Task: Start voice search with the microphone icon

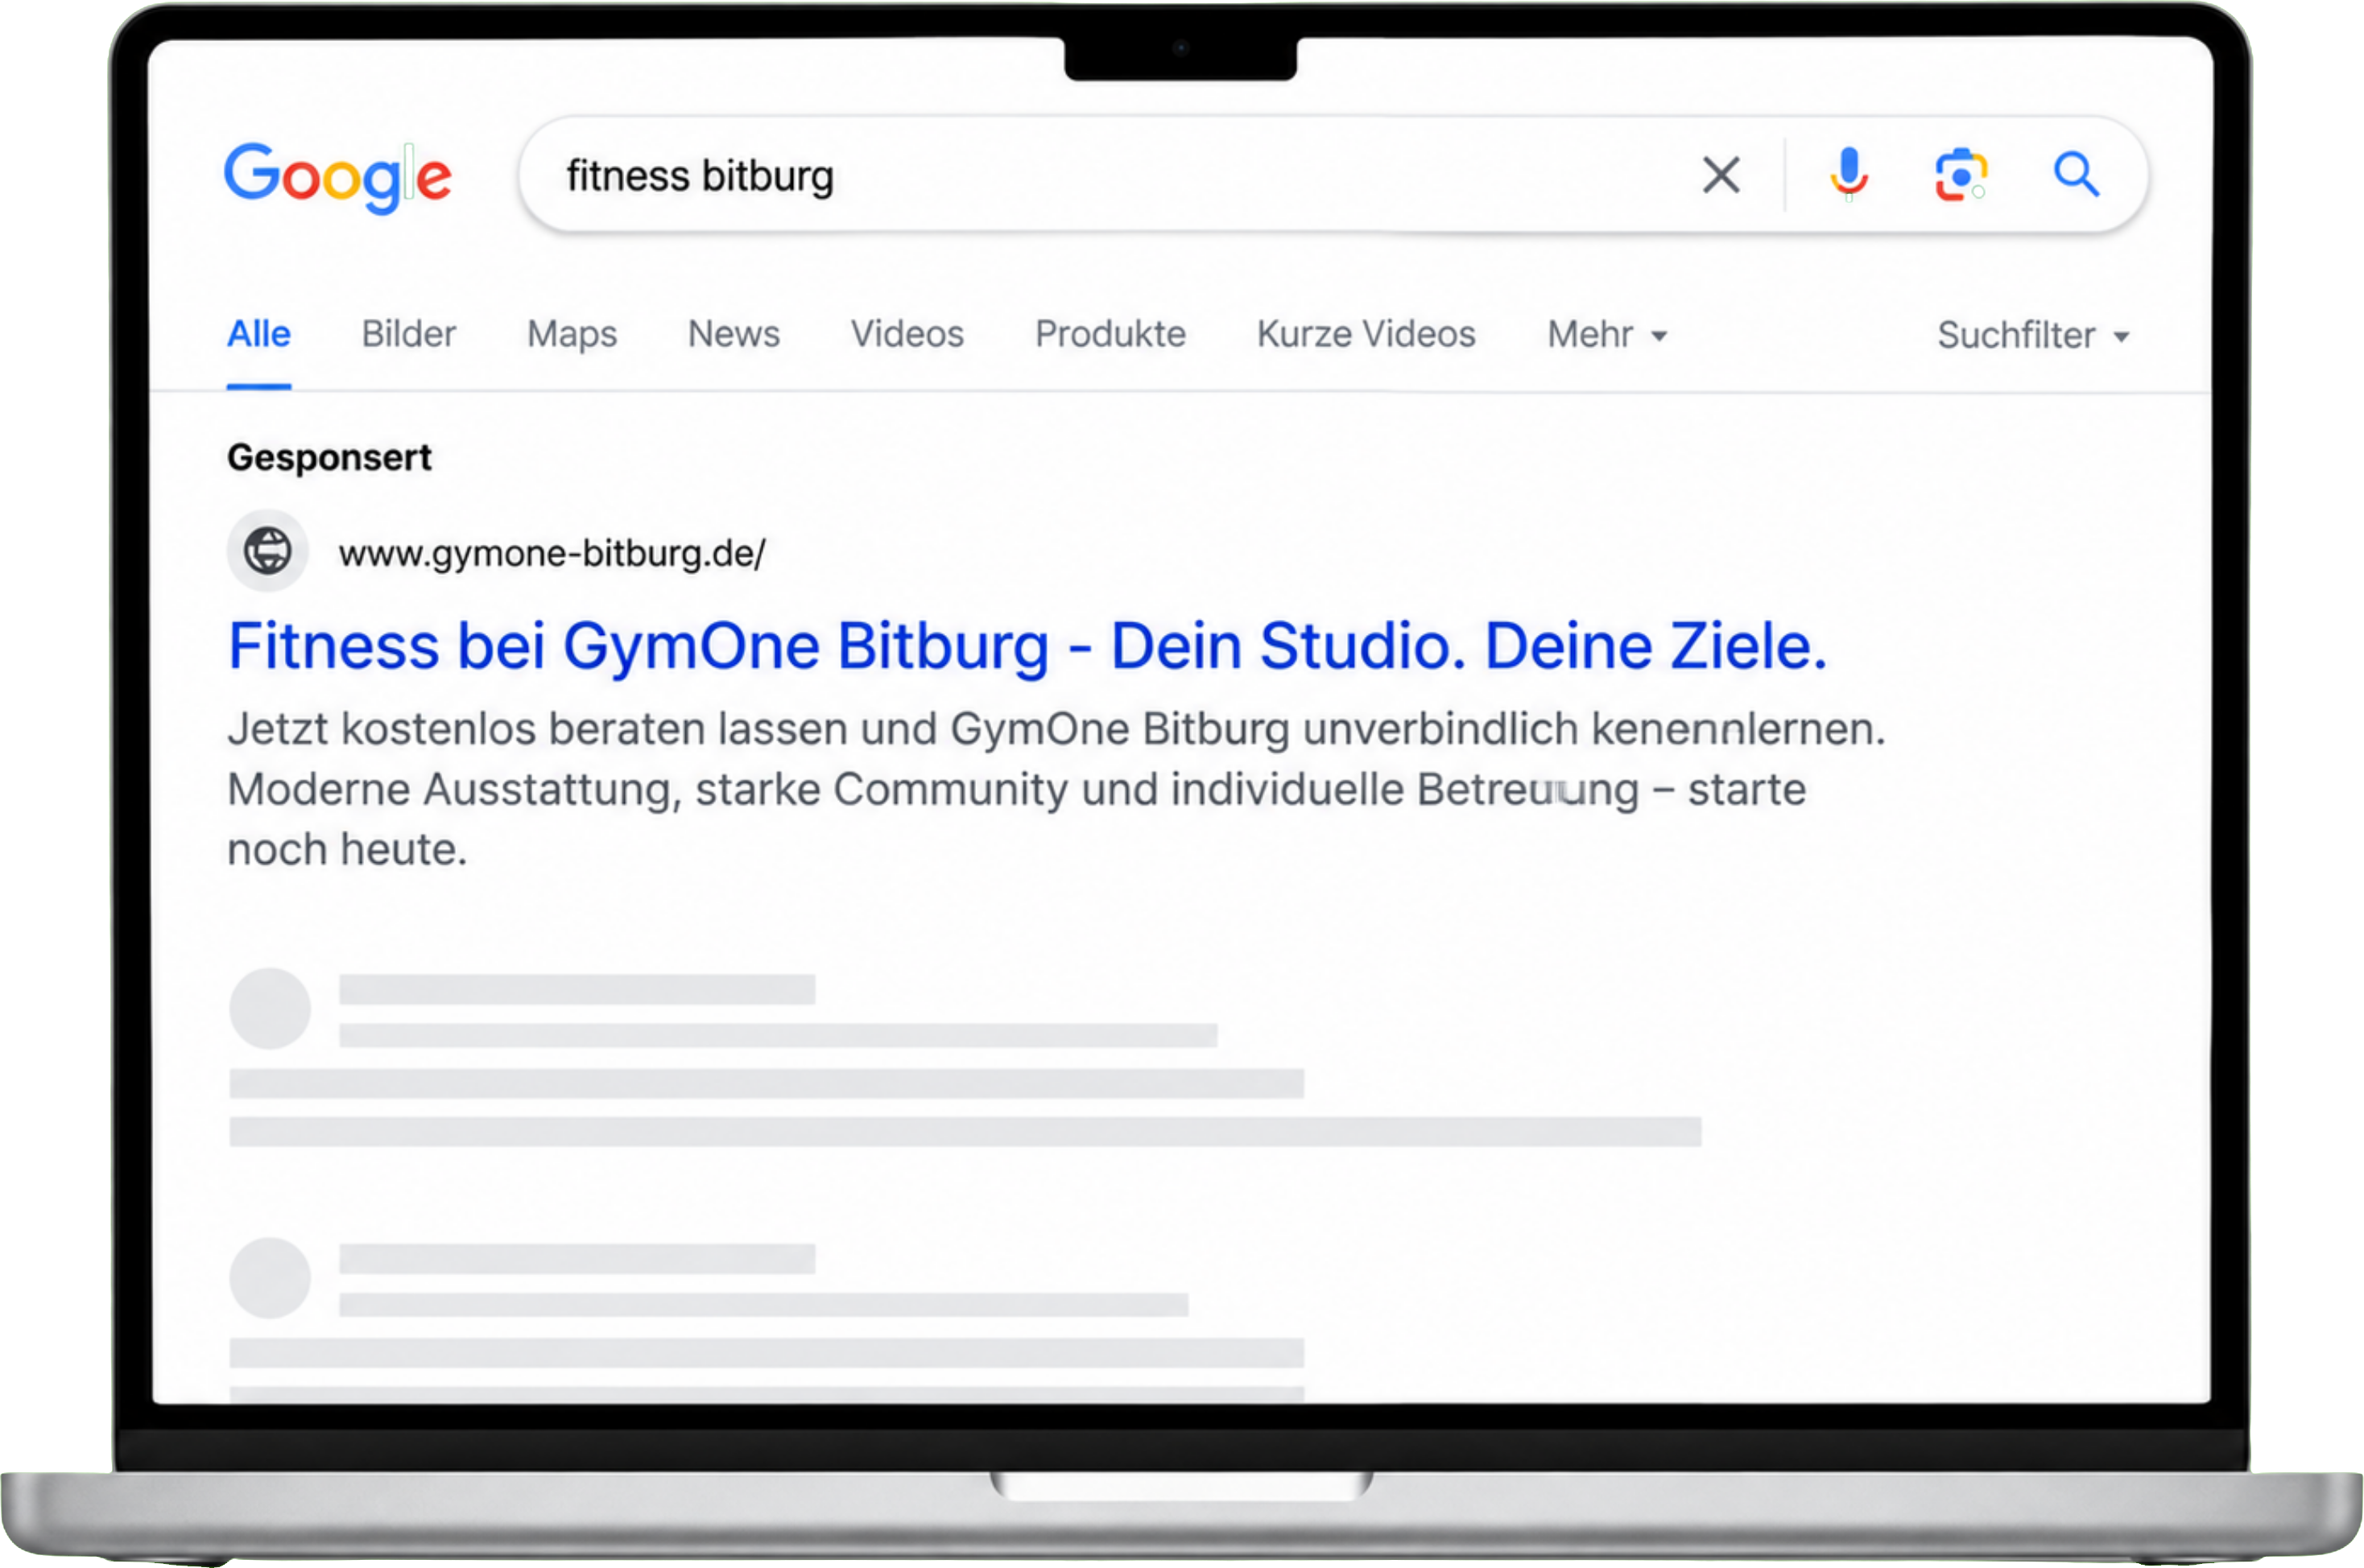Action: [1849, 175]
